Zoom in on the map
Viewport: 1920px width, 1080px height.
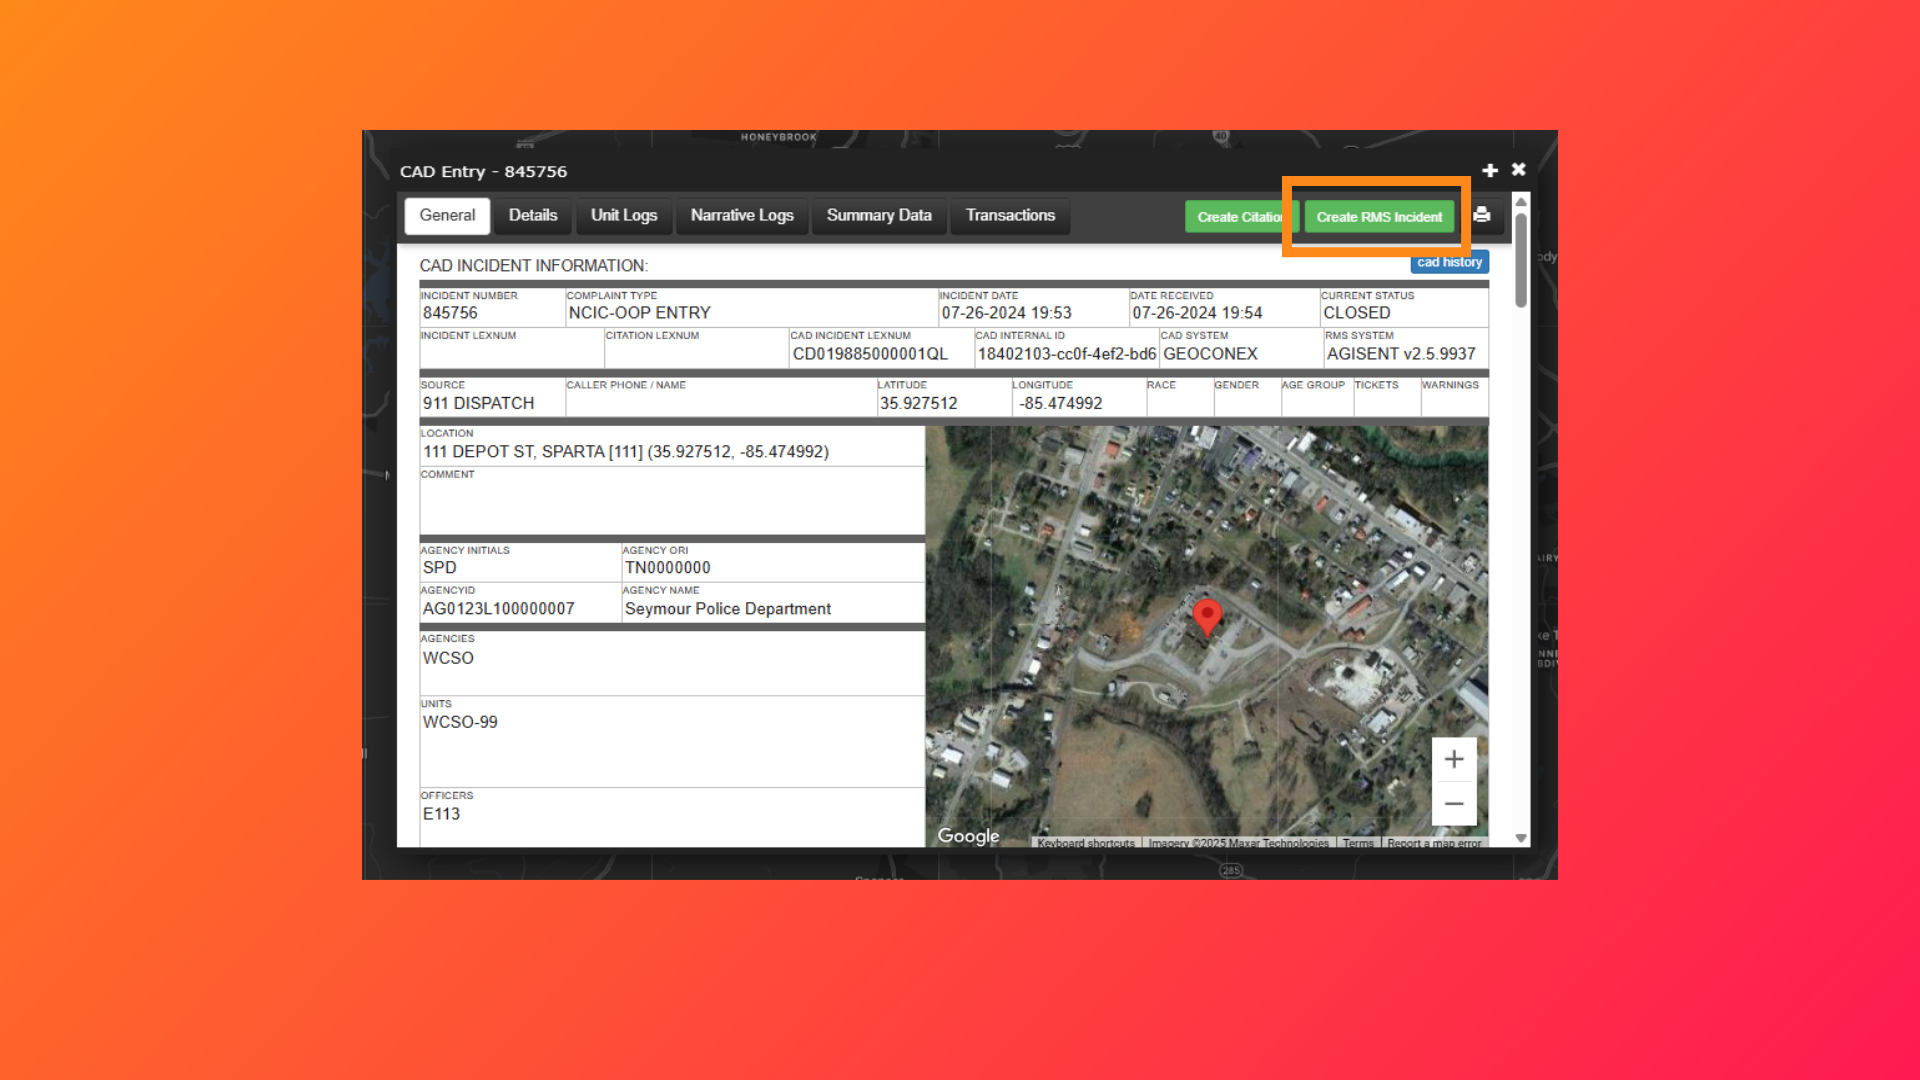click(x=1454, y=760)
